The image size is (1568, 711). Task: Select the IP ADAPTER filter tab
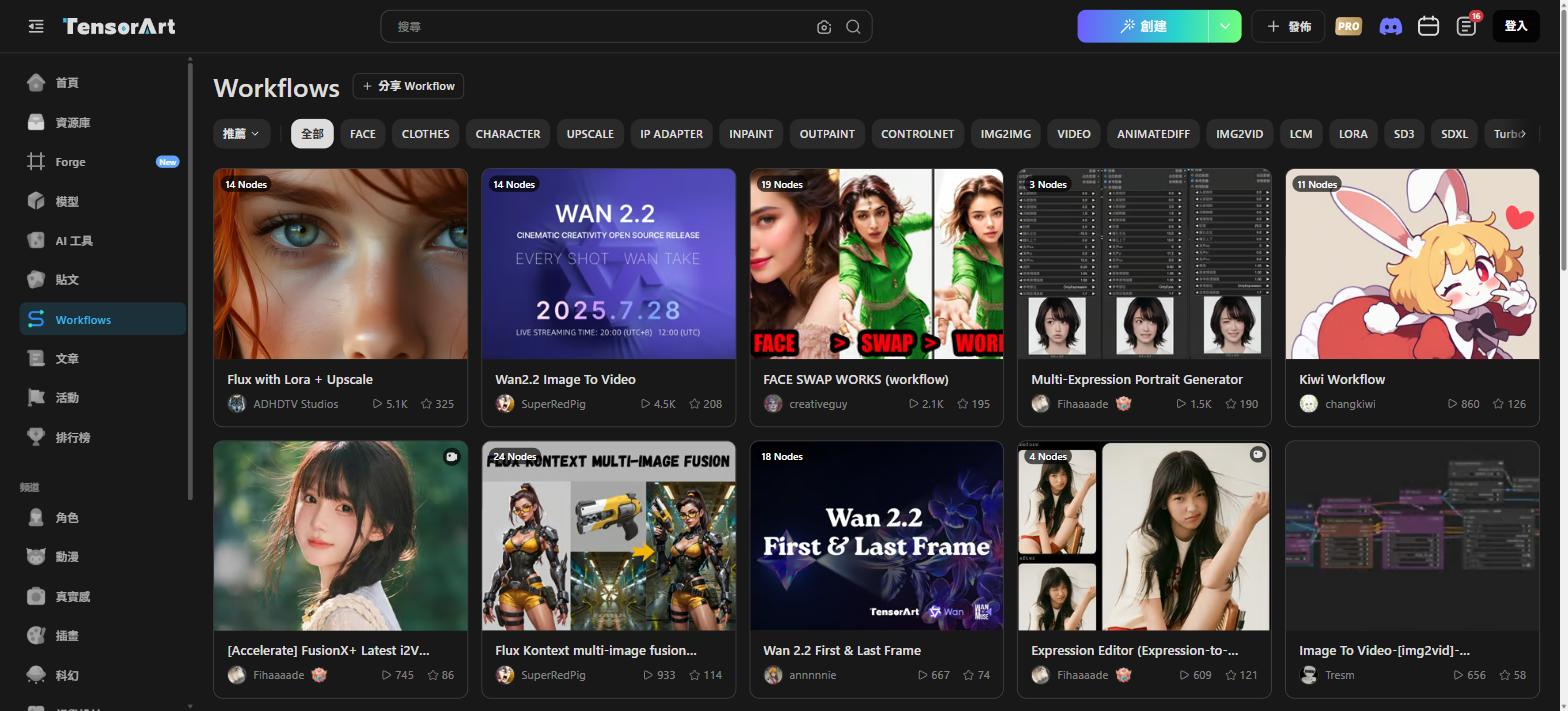coord(671,134)
